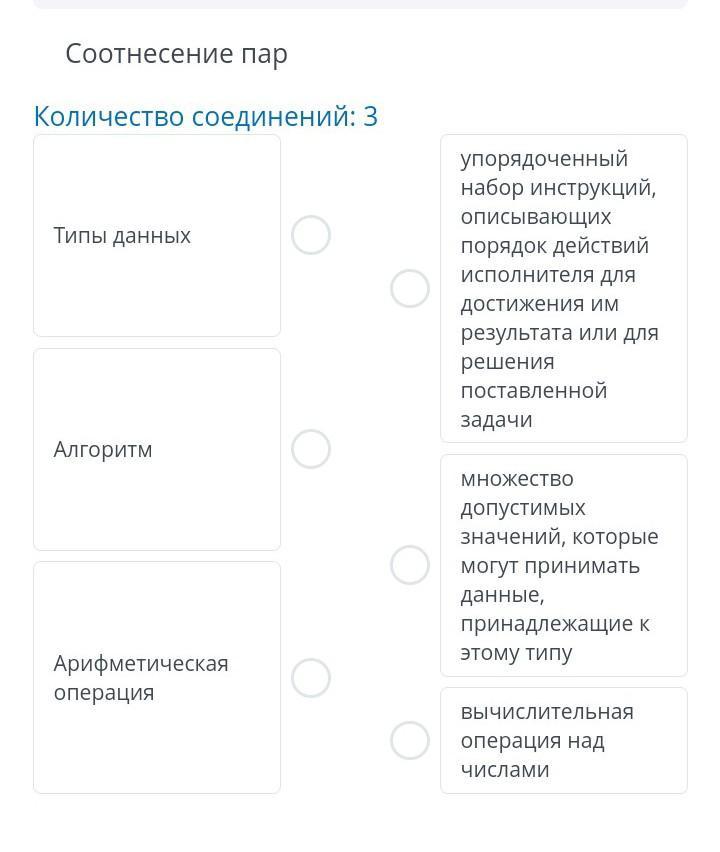Image resolution: width=720 pixels, height=852 pixels.
Task: Click the 'вычислительная операция над числами' card
Action: [563, 741]
